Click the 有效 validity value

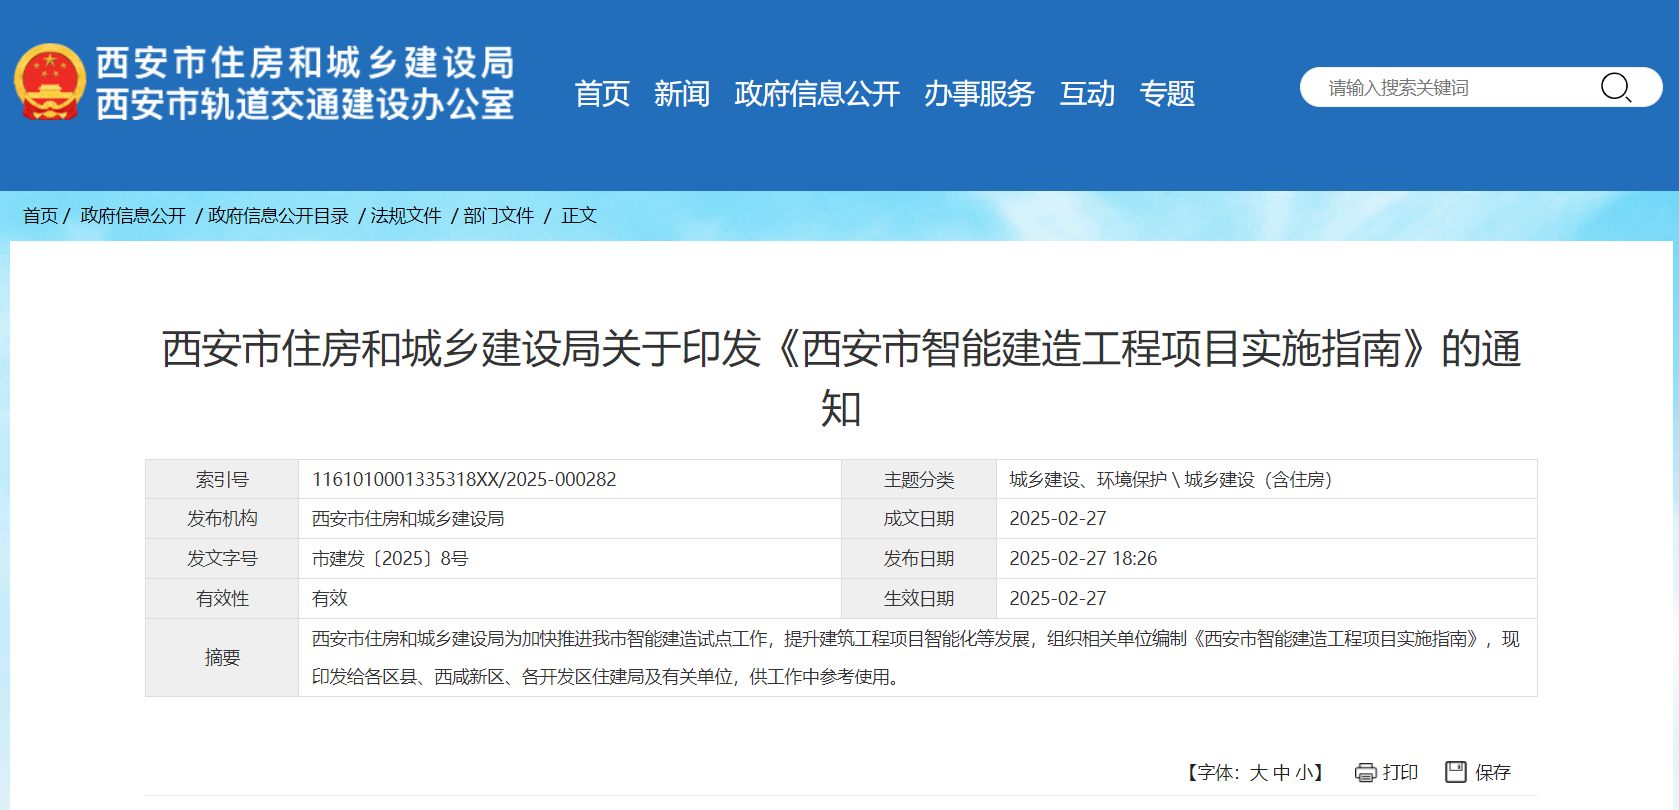(x=330, y=599)
